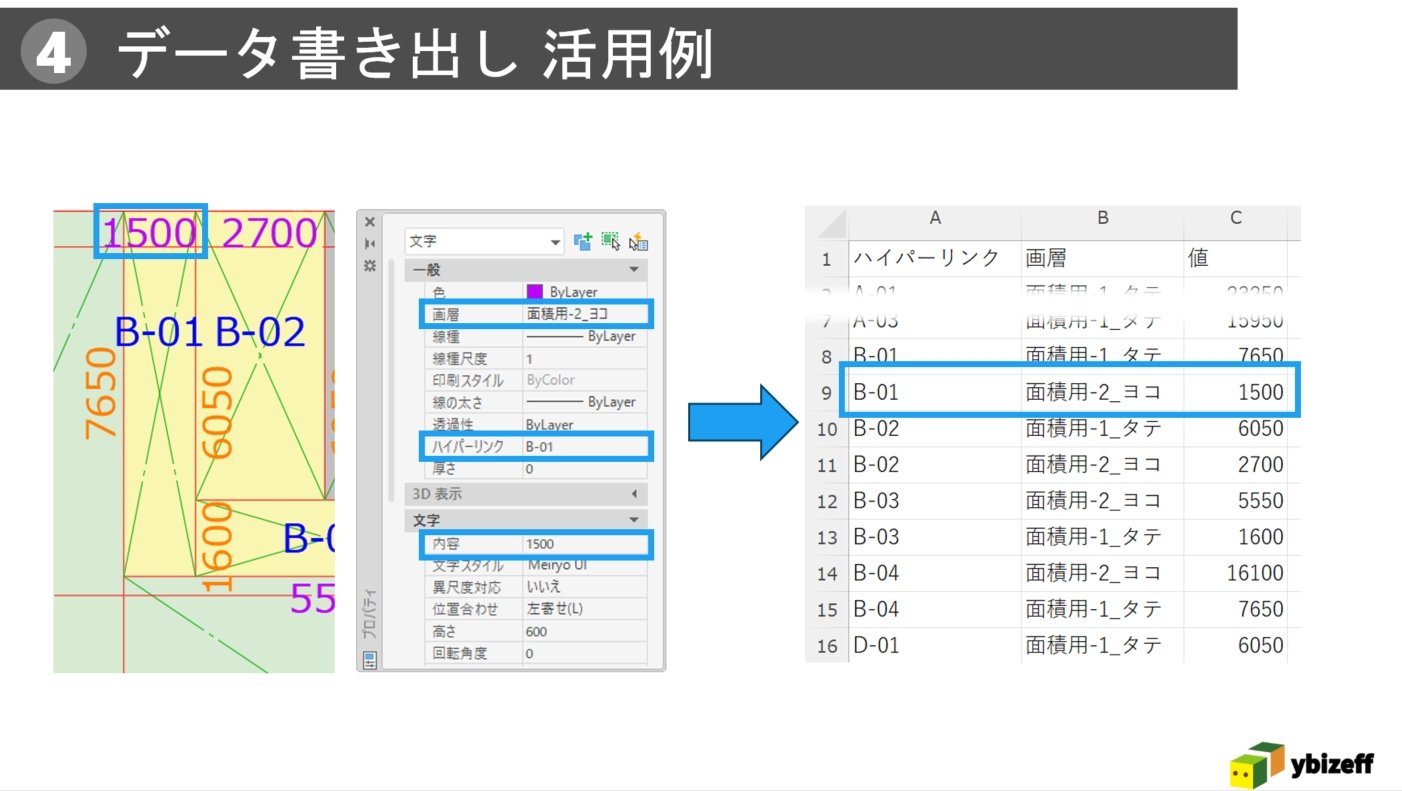Click the select-all corner of spreadsheet
This screenshot has height=791, width=1402.
pyautogui.click(x=827, y=221)
